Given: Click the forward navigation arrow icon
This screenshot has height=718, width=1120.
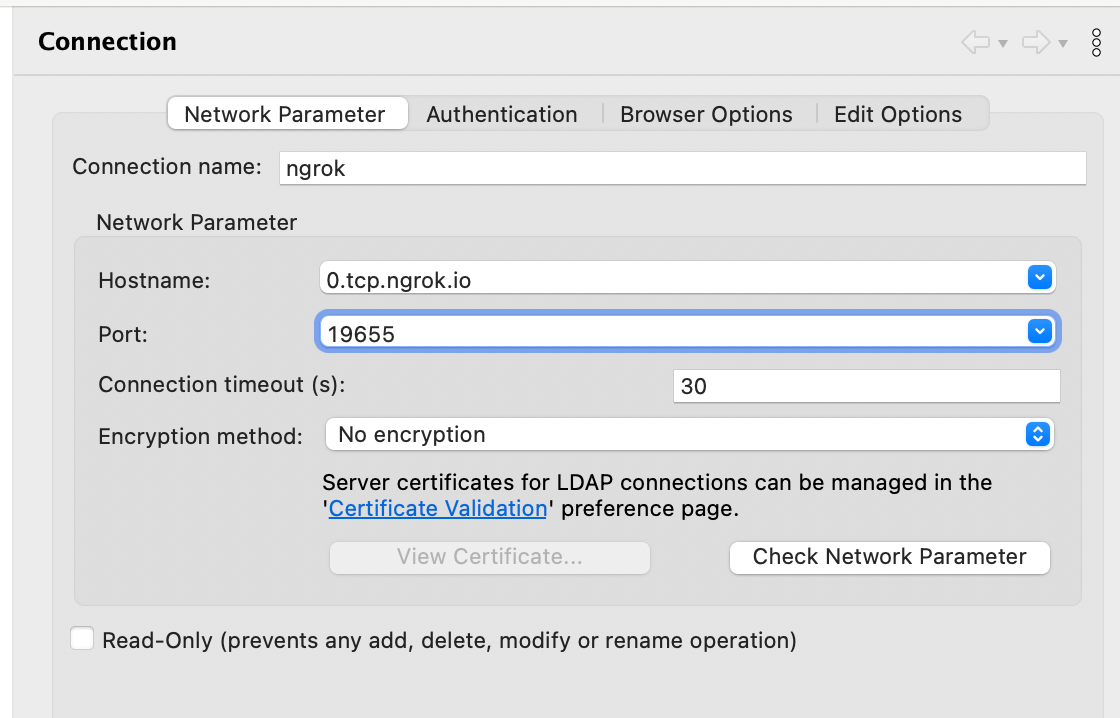Looking at the screenshot, I should point(1036,42).
